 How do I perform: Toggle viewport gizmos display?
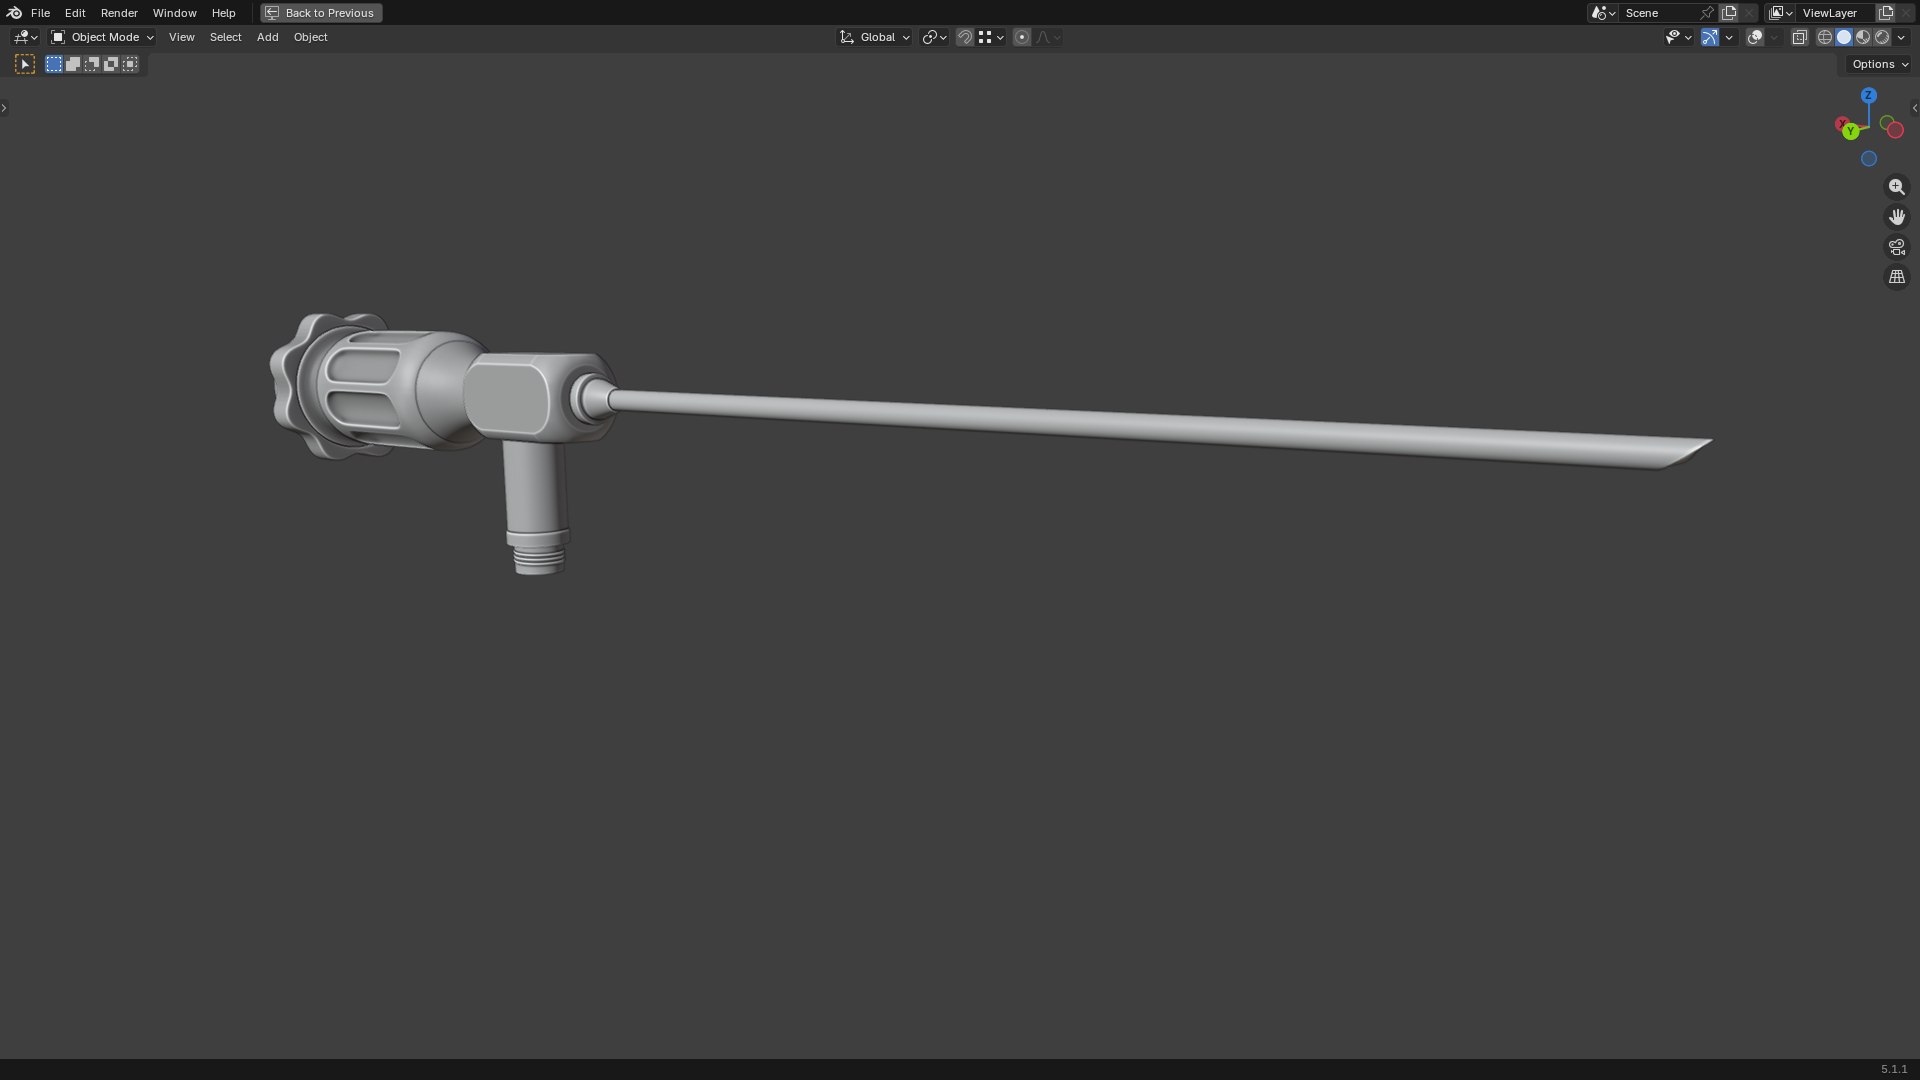click(1710, 37)
